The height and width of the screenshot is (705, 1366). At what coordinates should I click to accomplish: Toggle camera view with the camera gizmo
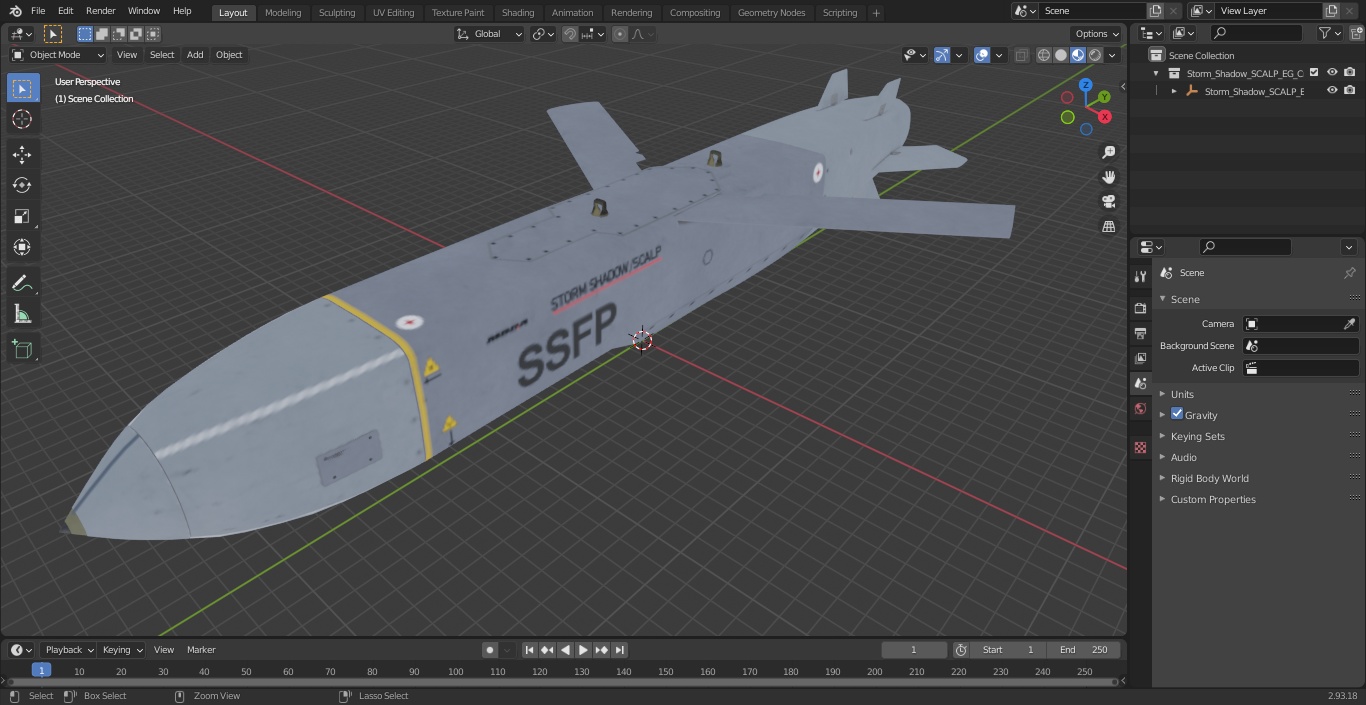click(1108, 202)
